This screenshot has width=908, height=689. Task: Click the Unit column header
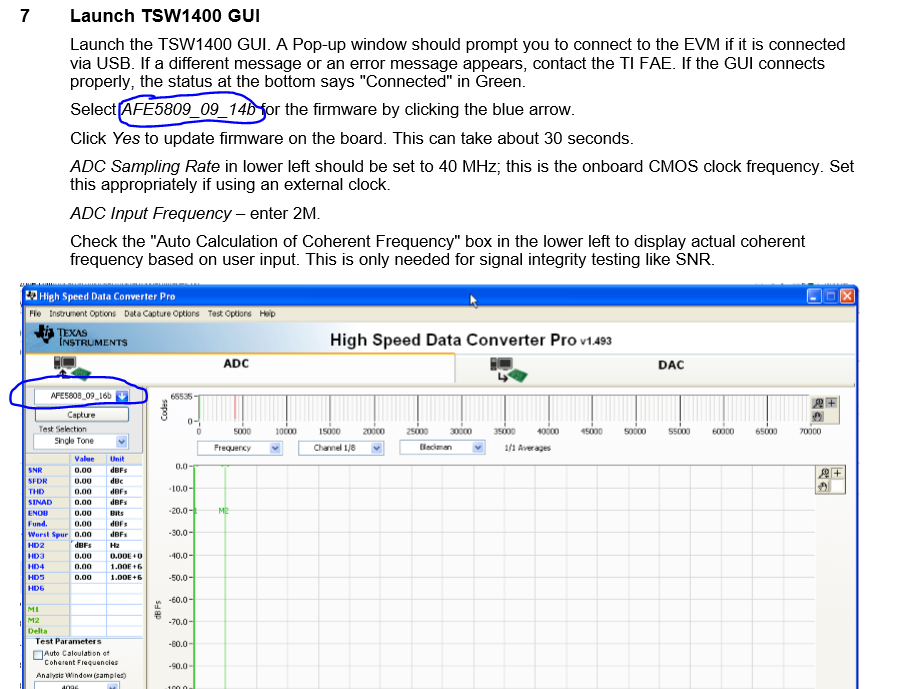pos(117,459)
